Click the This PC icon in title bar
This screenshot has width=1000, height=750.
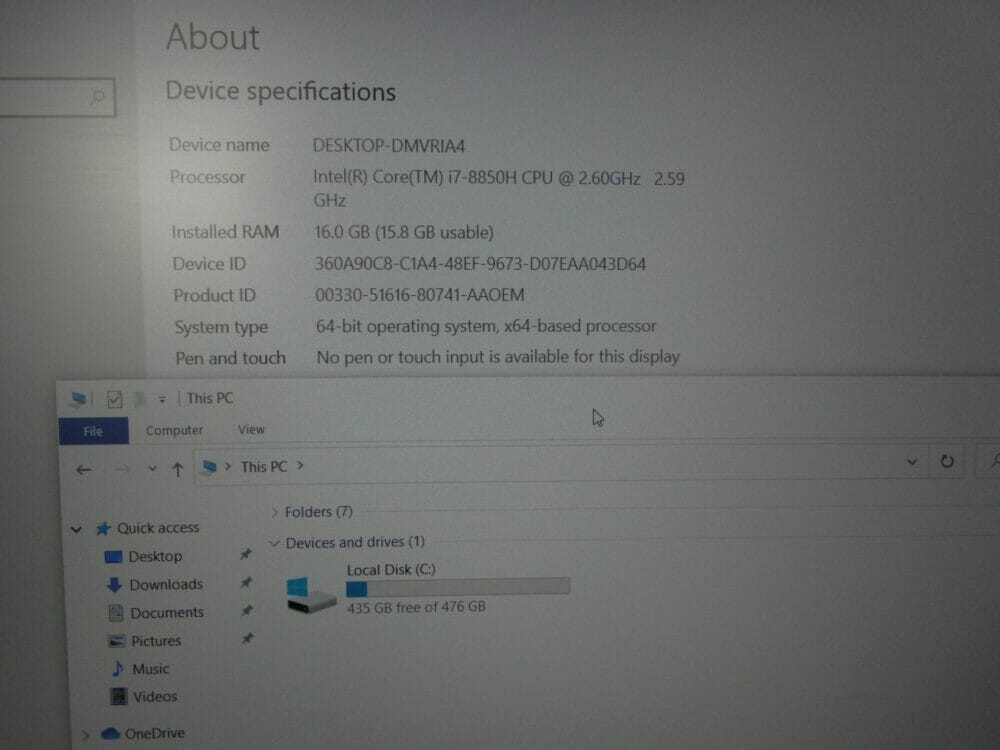(78, 399)
